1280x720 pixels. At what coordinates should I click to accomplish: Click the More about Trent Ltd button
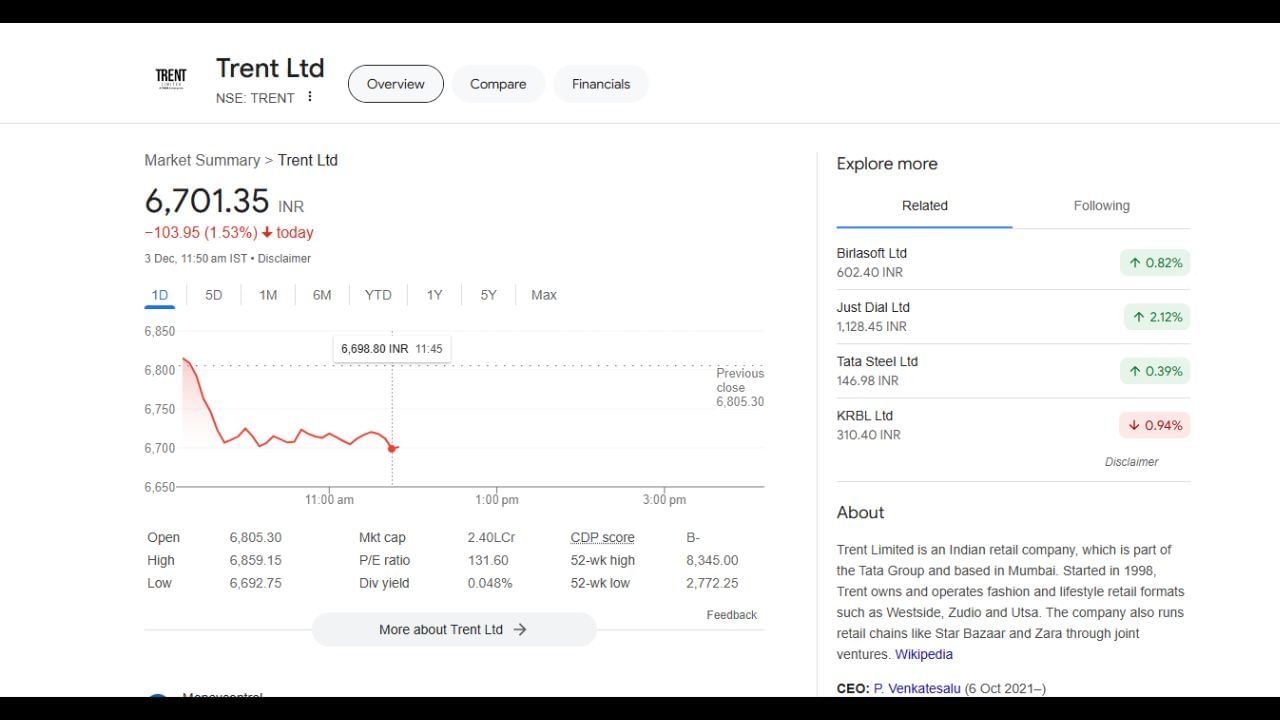(454, 630)
